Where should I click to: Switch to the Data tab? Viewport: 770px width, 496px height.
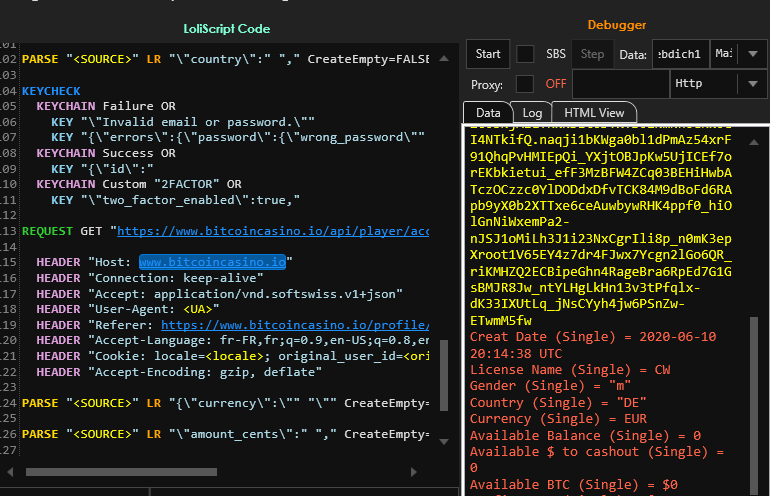coord(488,113)
